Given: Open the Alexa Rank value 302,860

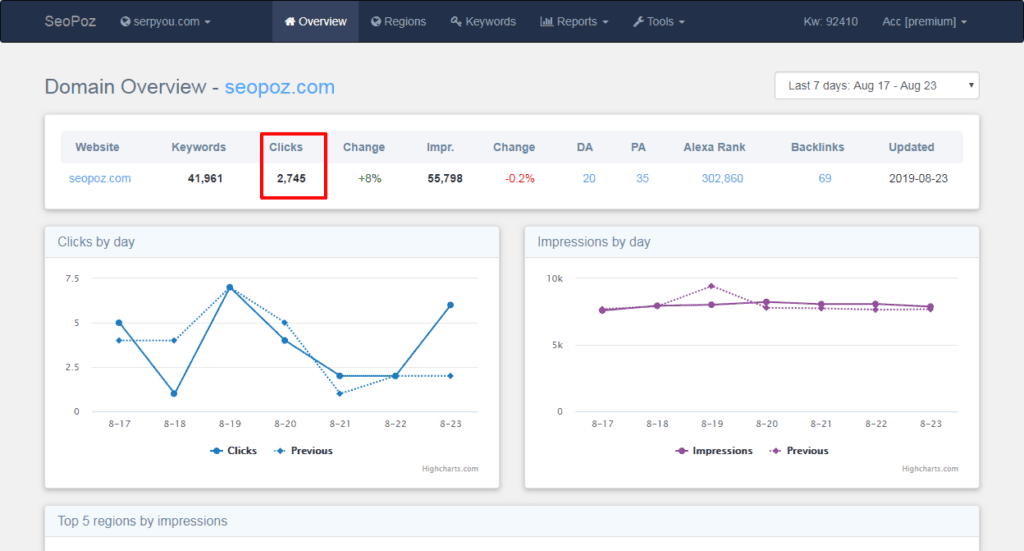Looking at the screenshot, I should click(722, 178).
